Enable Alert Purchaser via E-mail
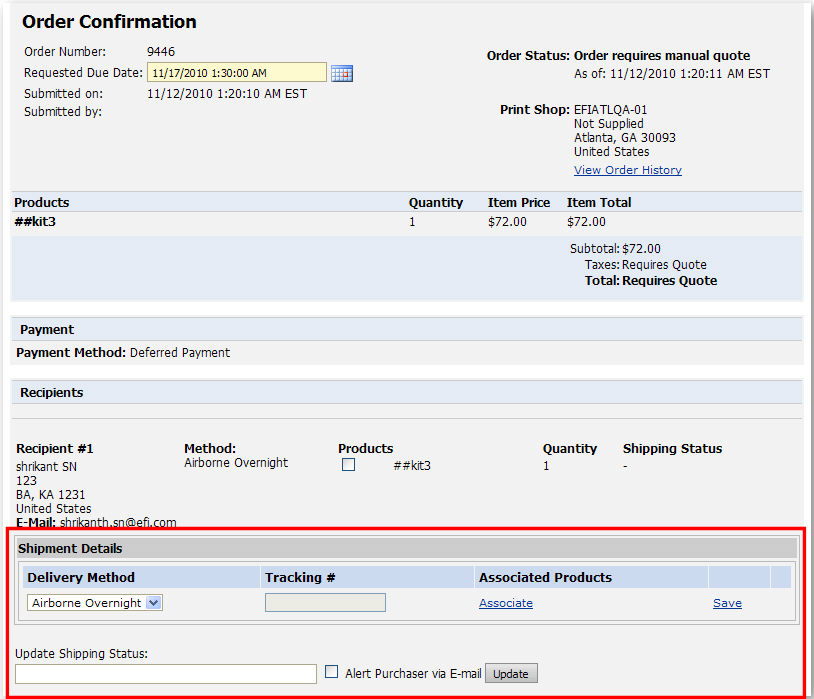This screenshot has width=814, height=699. coord(332,673)
